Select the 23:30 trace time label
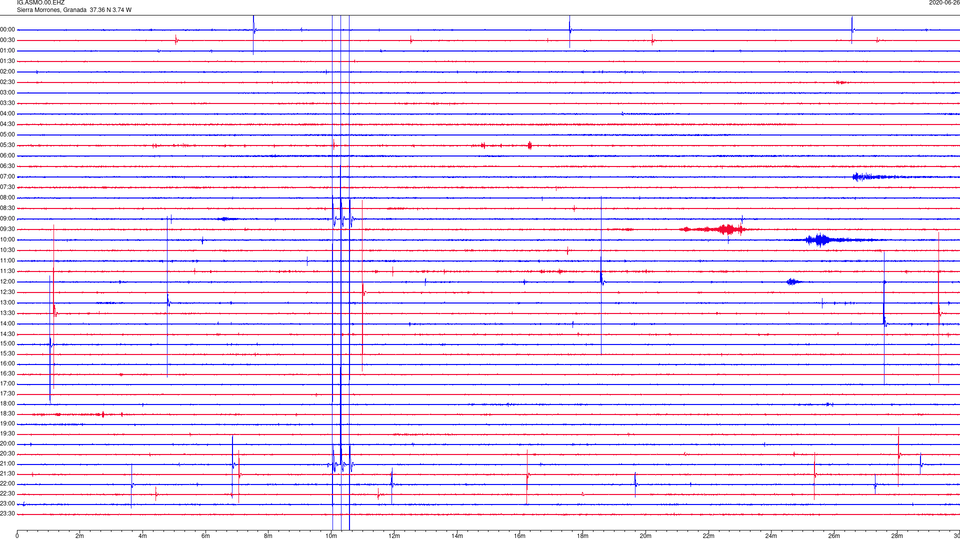The width and height of the screenshot is (960, 540). click(x=8, y=514)
